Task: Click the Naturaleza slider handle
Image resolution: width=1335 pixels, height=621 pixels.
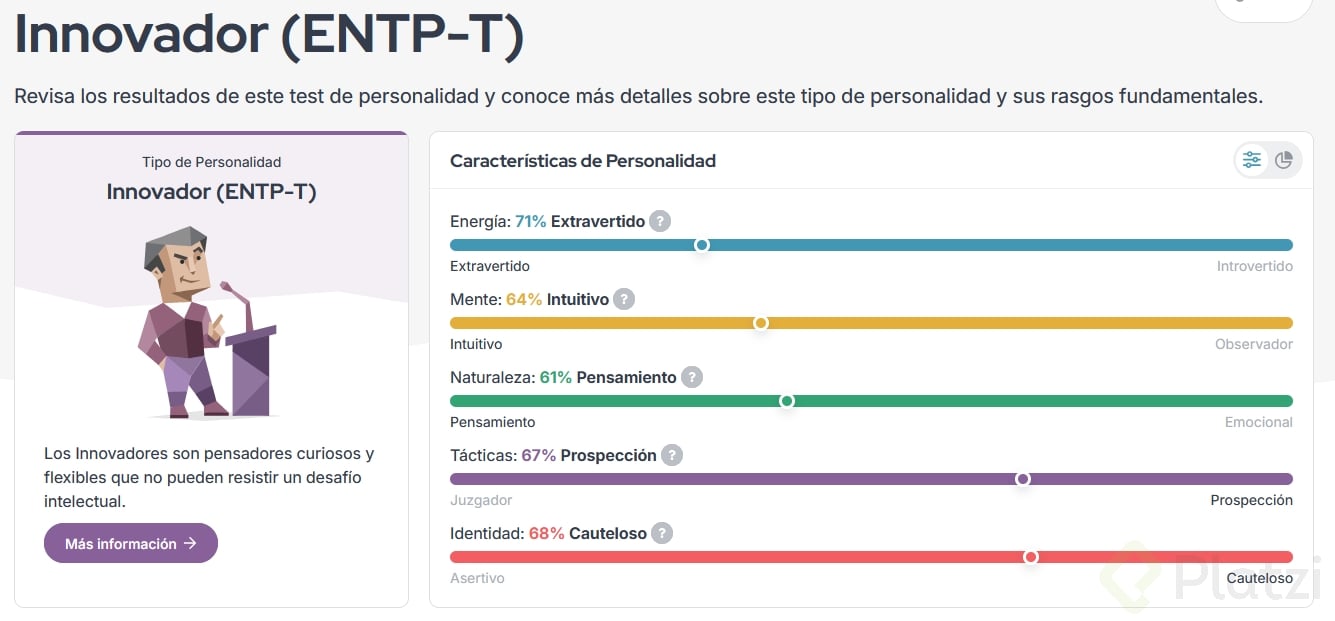Action: [x=787, y=401]
